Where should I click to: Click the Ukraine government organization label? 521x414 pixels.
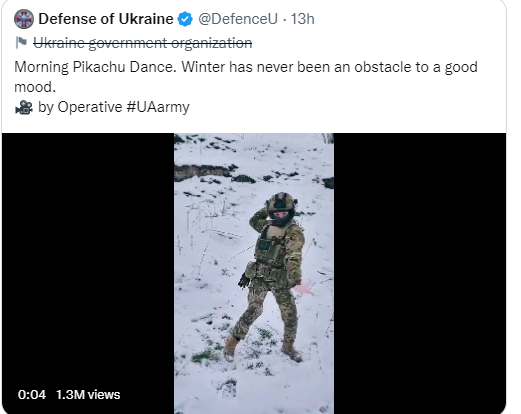[x=143, y=43]
